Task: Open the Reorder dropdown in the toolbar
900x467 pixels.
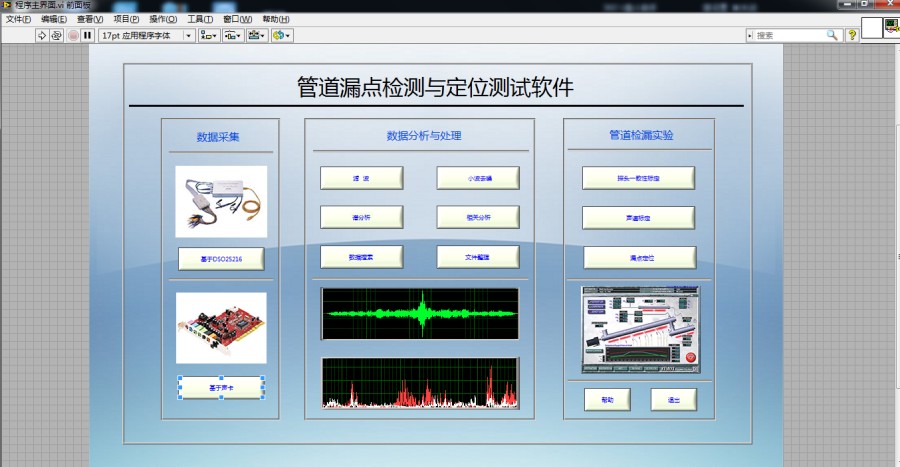Action: pos(281,35)
